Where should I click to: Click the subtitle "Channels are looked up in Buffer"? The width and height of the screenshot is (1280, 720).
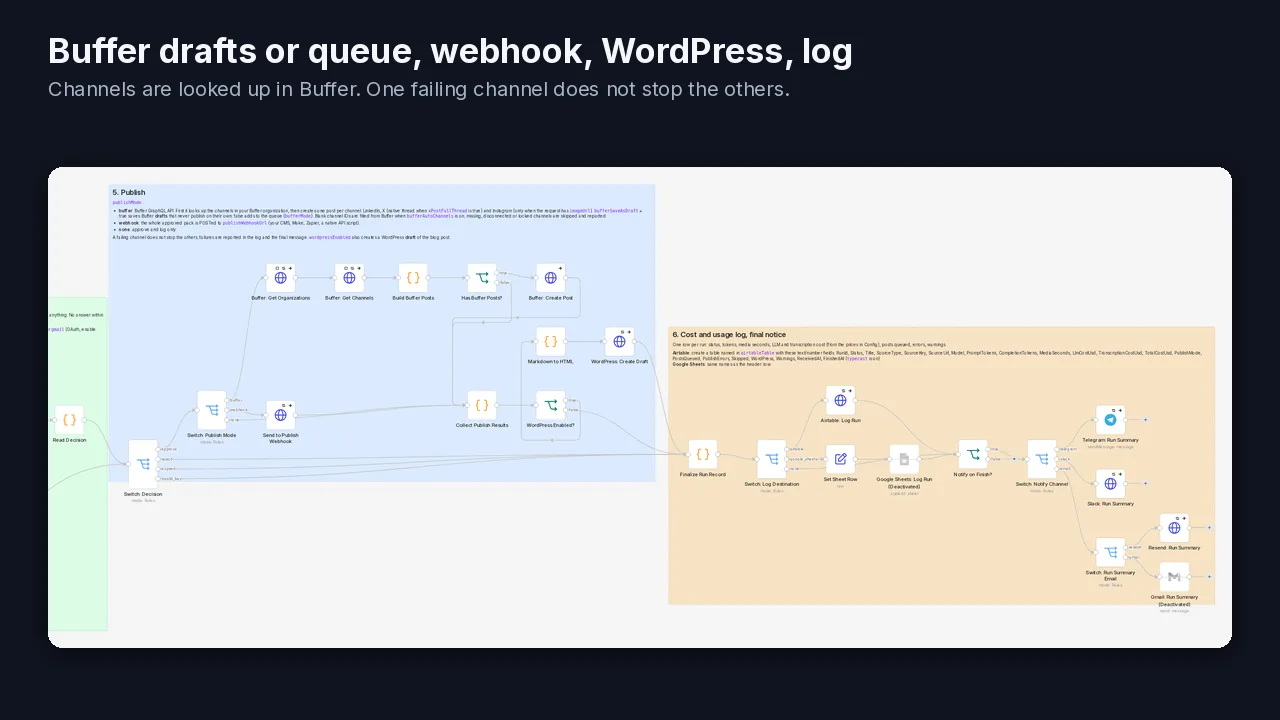tap(202, 89)
